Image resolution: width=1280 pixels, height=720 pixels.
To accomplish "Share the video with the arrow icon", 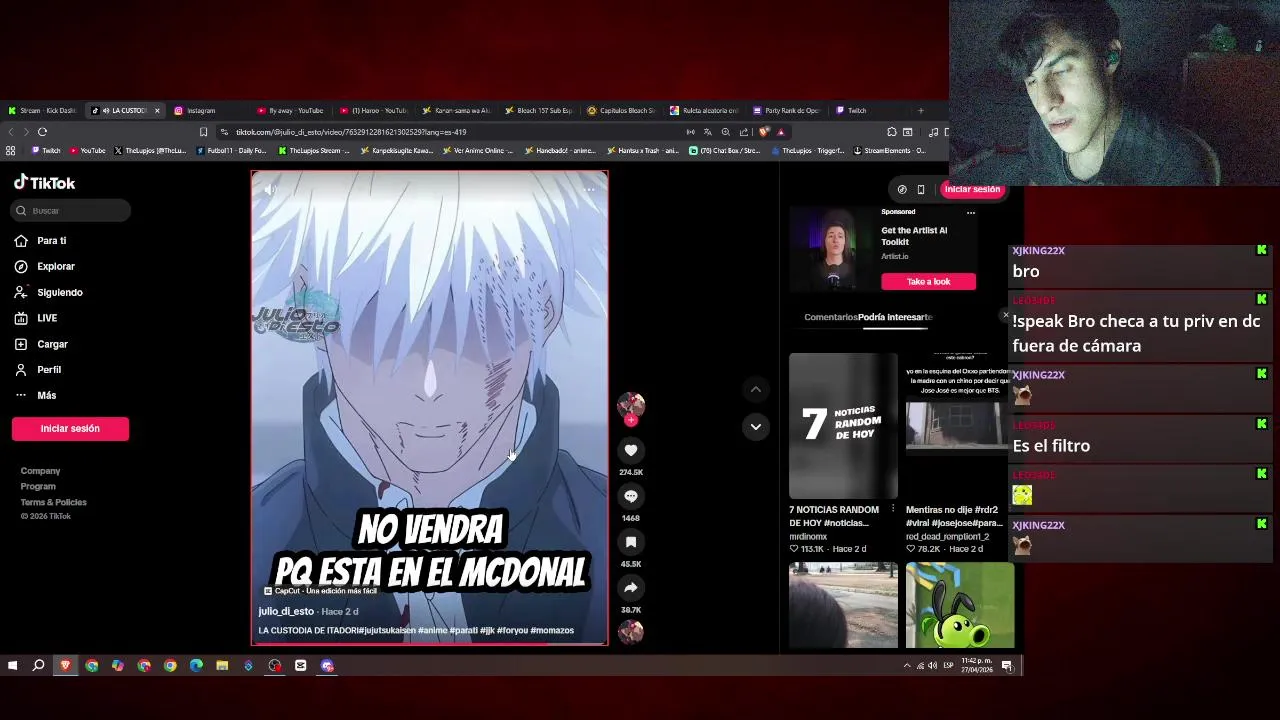I will (631, 588).
